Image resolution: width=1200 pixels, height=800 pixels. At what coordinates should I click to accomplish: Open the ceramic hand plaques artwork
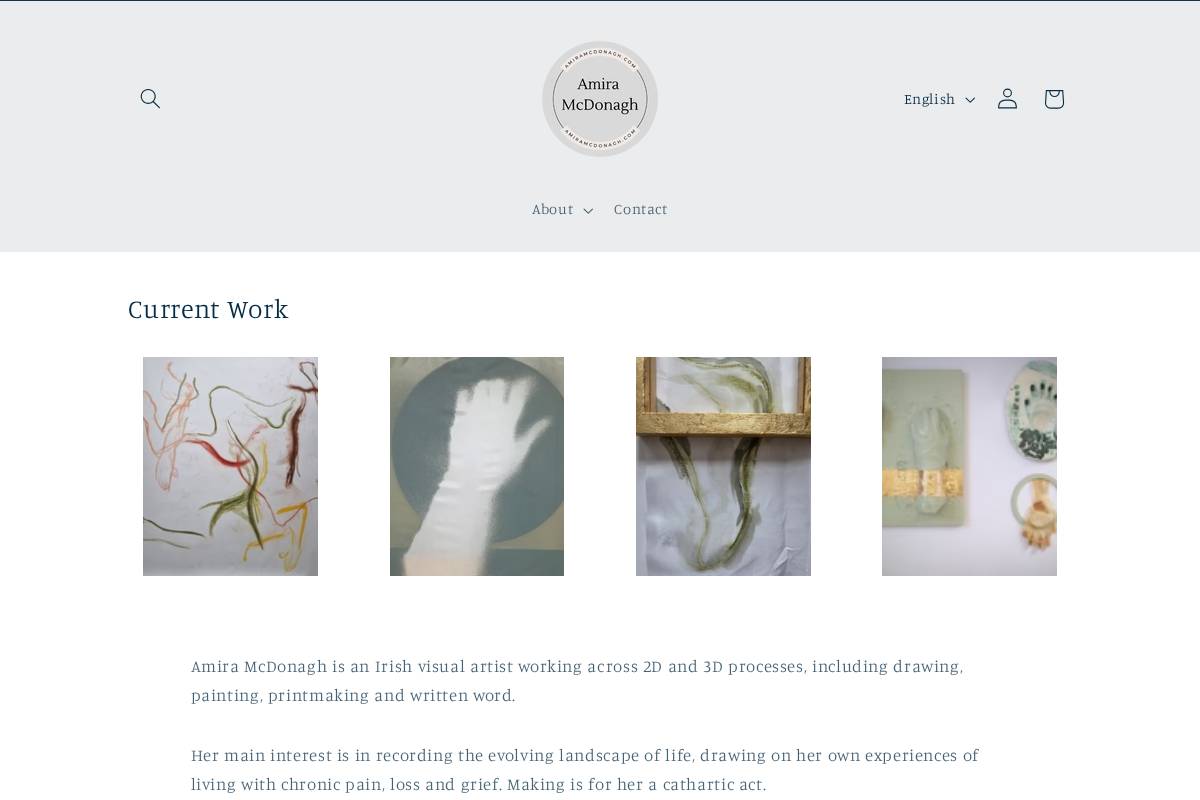[969, 466]
